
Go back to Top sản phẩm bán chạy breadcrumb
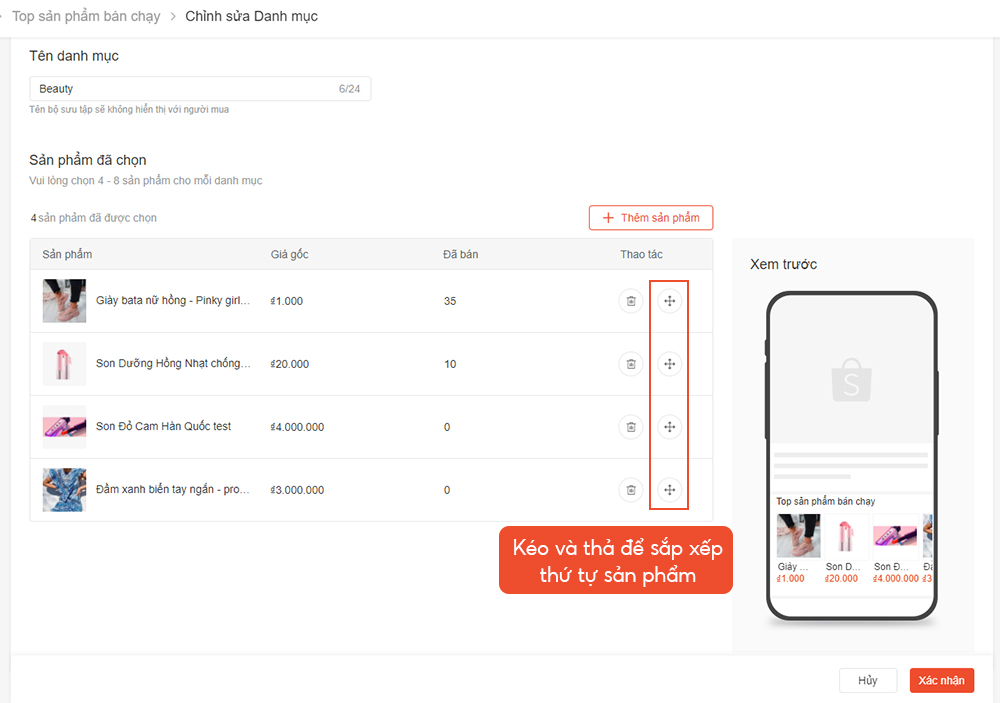(x=85, y=17)
